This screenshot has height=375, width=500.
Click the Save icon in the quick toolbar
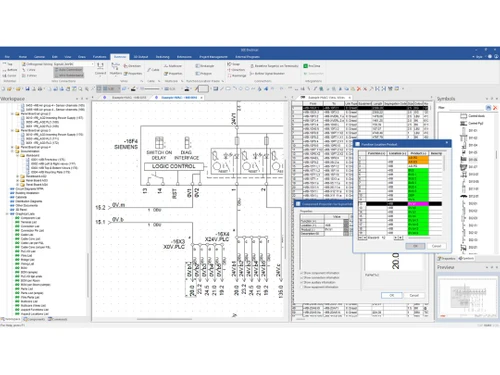[x=27, y=89]
